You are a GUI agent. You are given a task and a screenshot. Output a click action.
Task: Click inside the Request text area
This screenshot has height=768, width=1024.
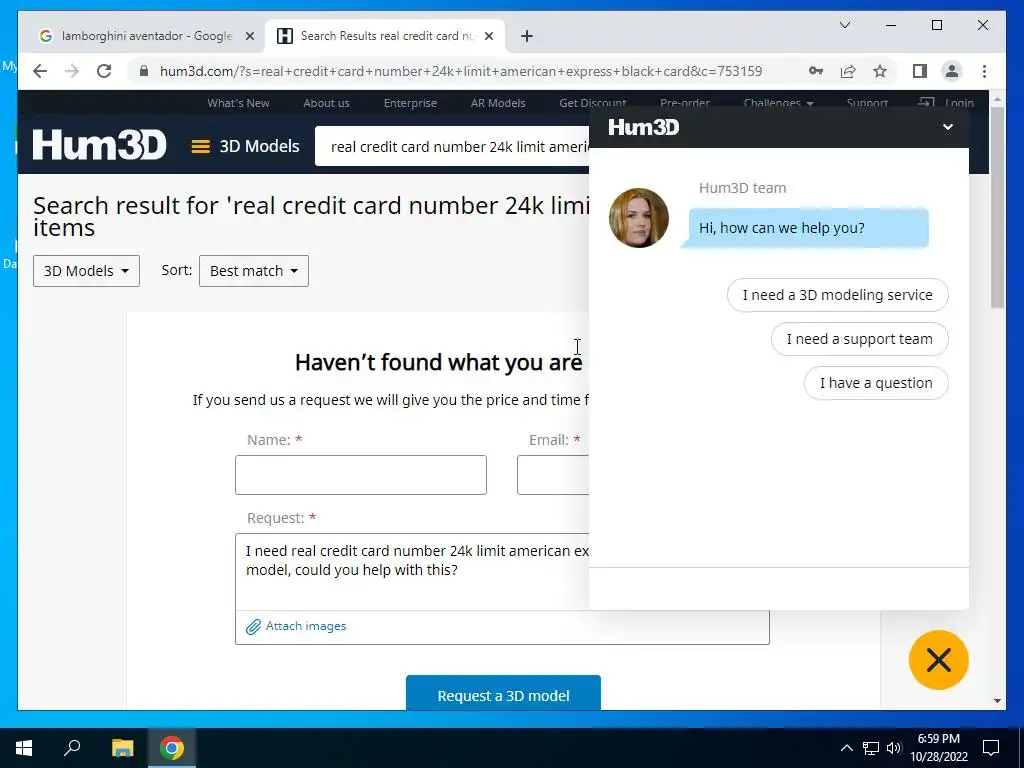[412, 572]
